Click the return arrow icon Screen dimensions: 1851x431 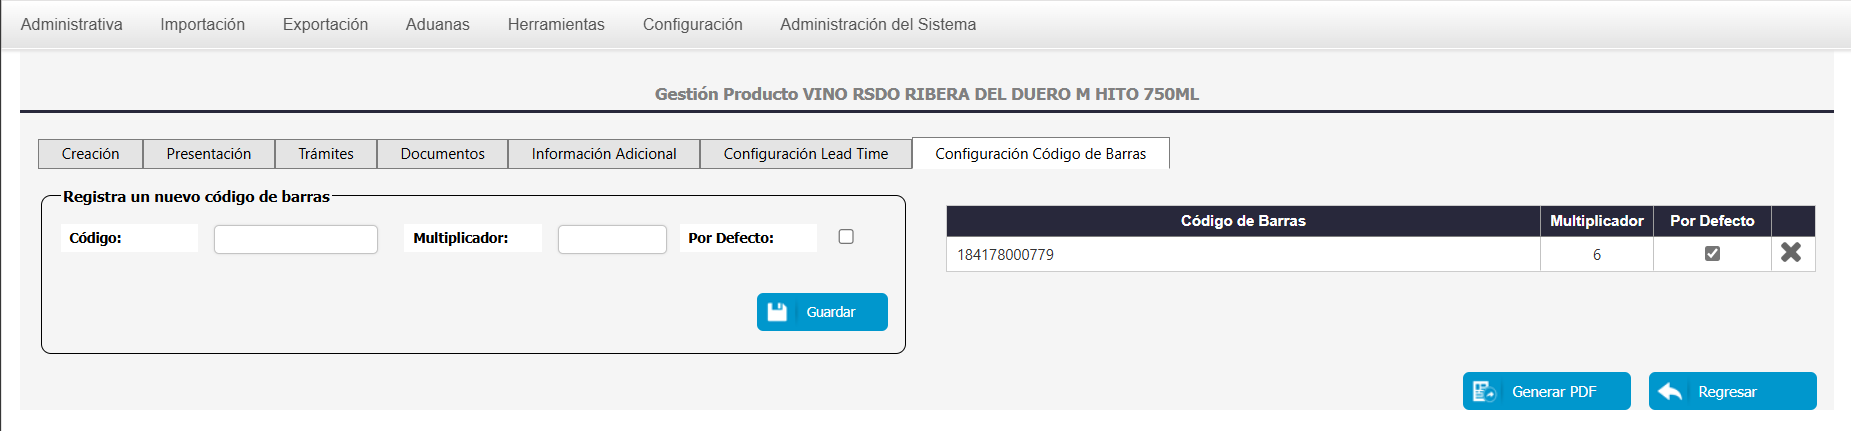click(1670, 392)
